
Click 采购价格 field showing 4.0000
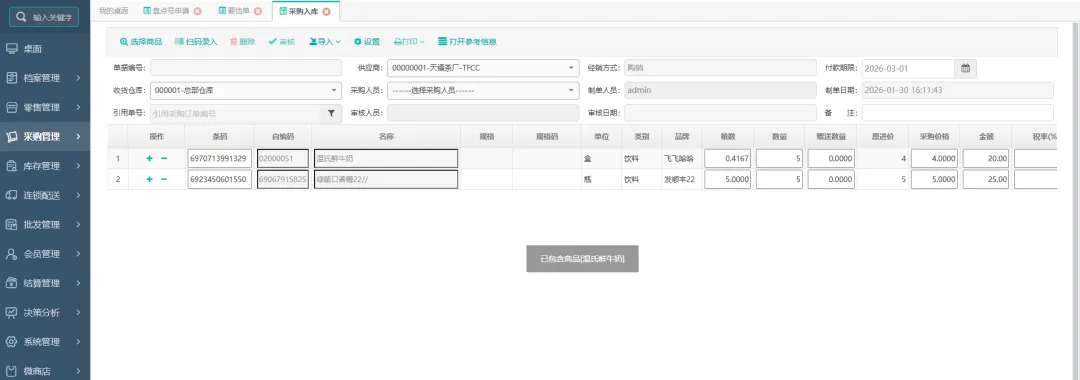point(935,159)
